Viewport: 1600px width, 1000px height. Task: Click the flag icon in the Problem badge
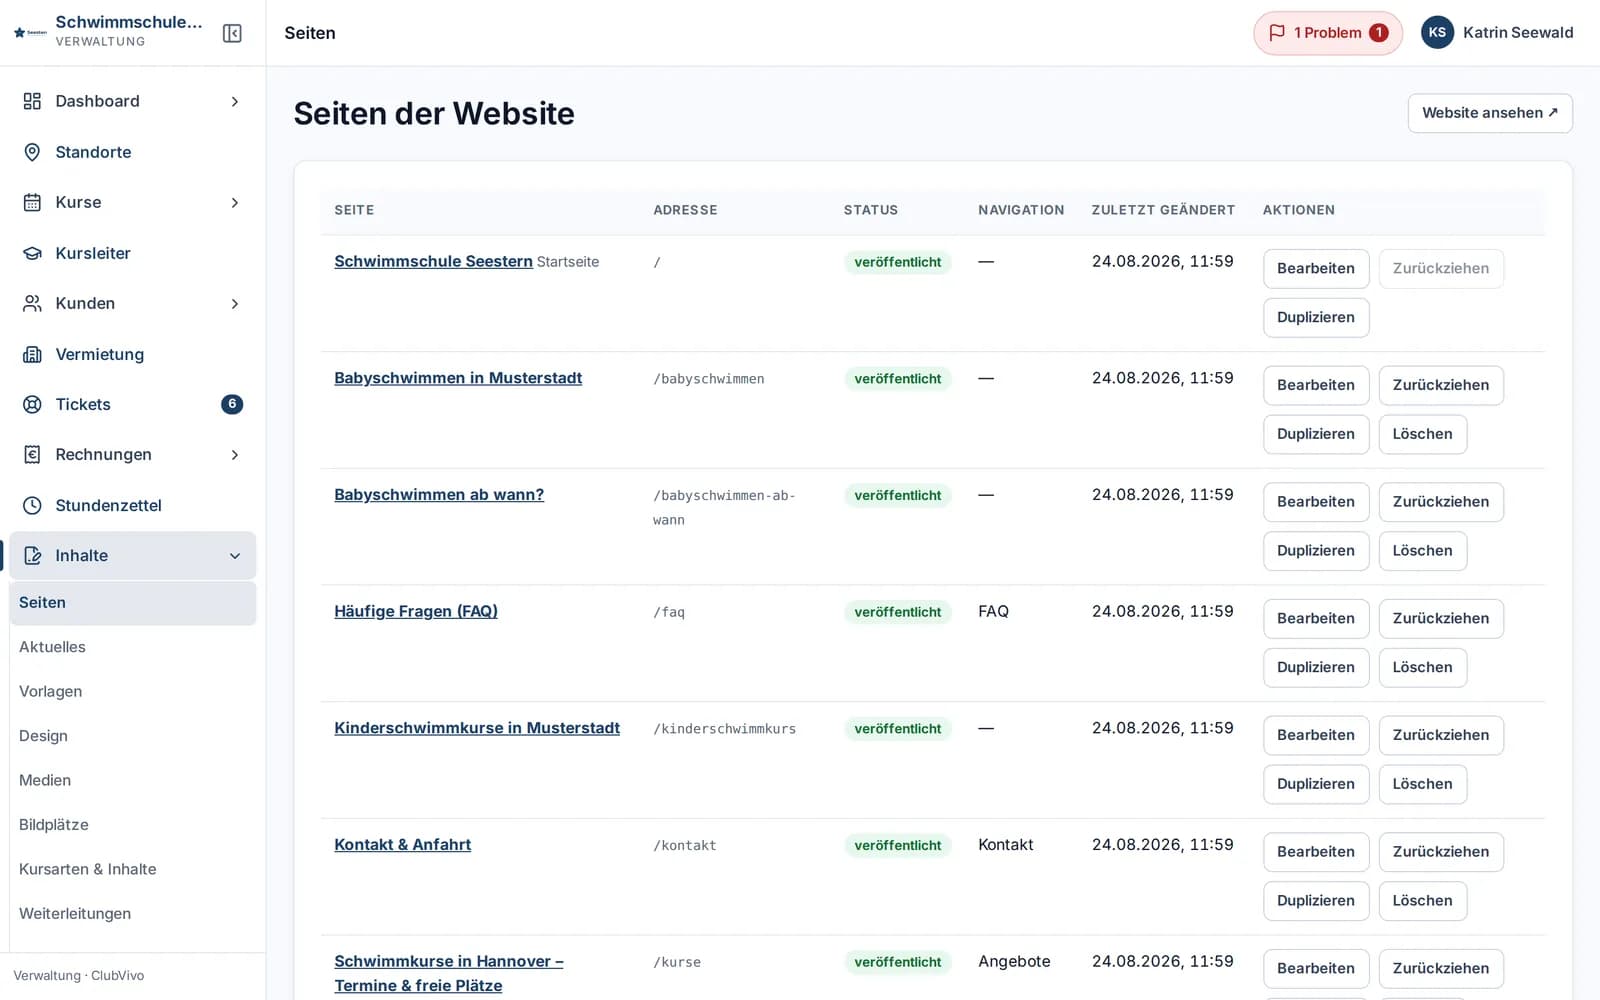tap(1277, 33)
